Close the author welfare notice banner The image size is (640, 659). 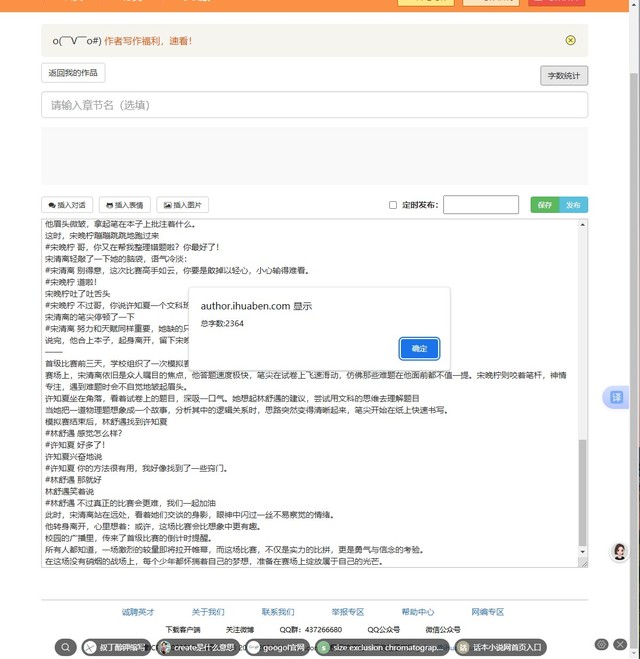click(x=570, y=41)
